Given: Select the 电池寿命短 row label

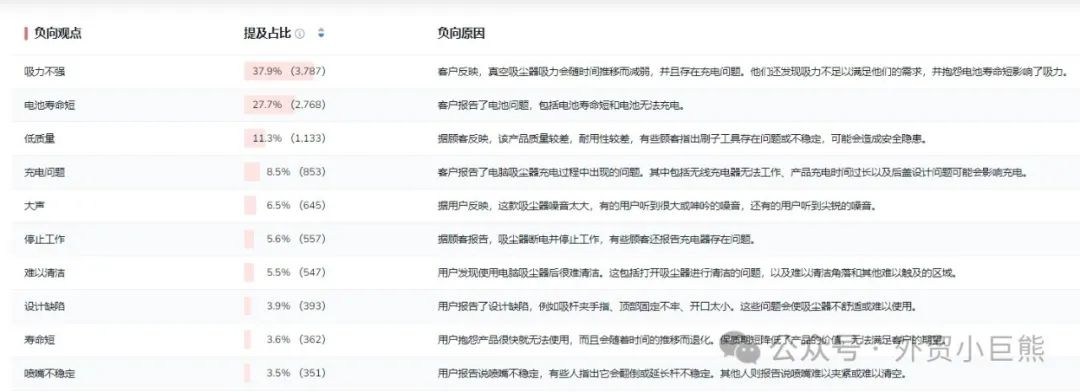Looking at the screenshot, I should 50,105.
